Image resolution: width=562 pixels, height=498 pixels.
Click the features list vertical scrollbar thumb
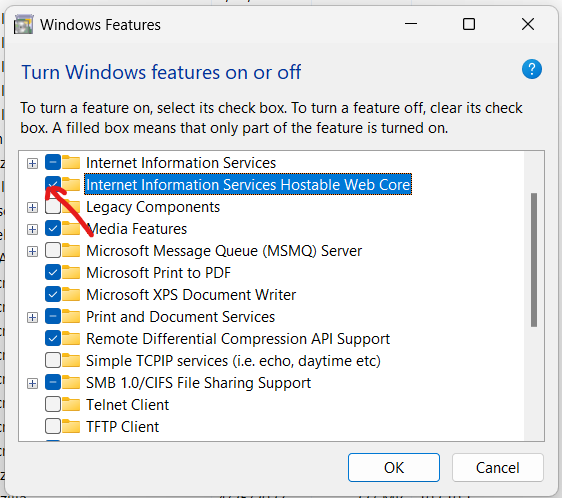[x=534, y=260]
